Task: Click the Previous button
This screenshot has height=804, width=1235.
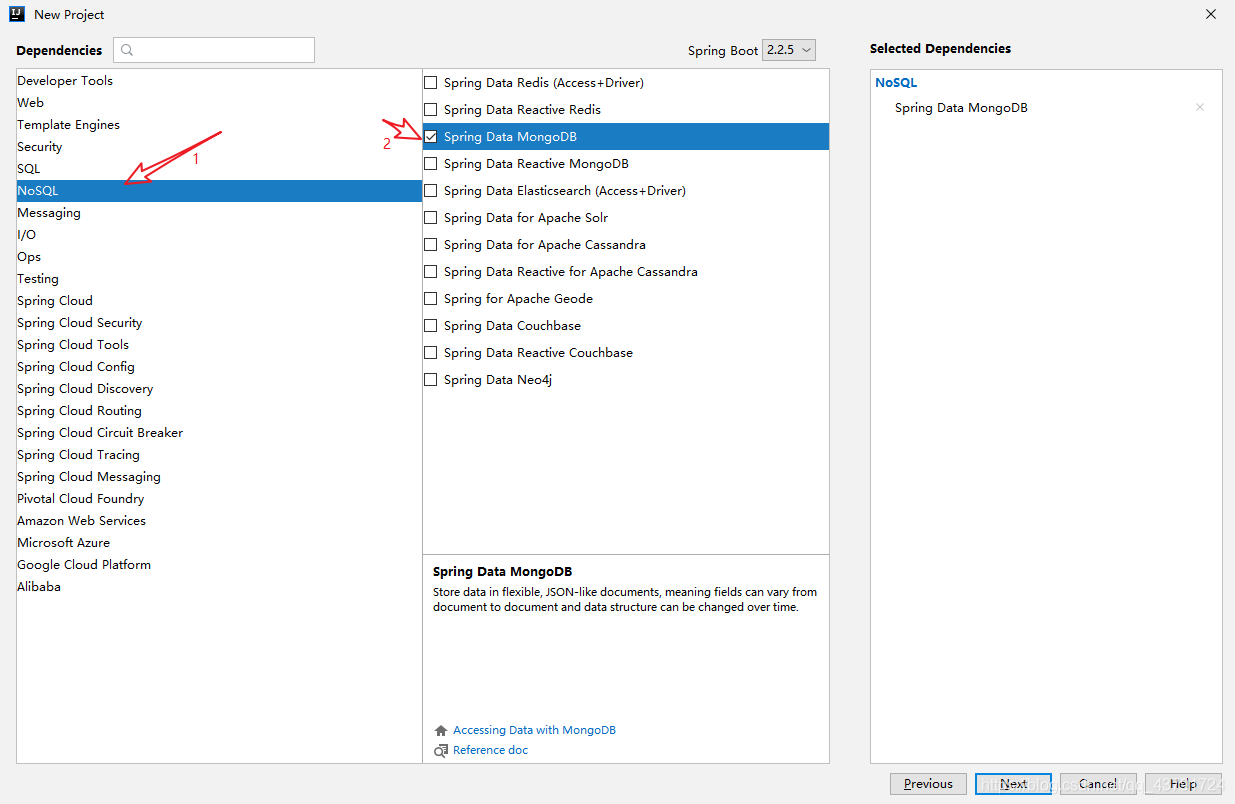Action: point(928,784)
